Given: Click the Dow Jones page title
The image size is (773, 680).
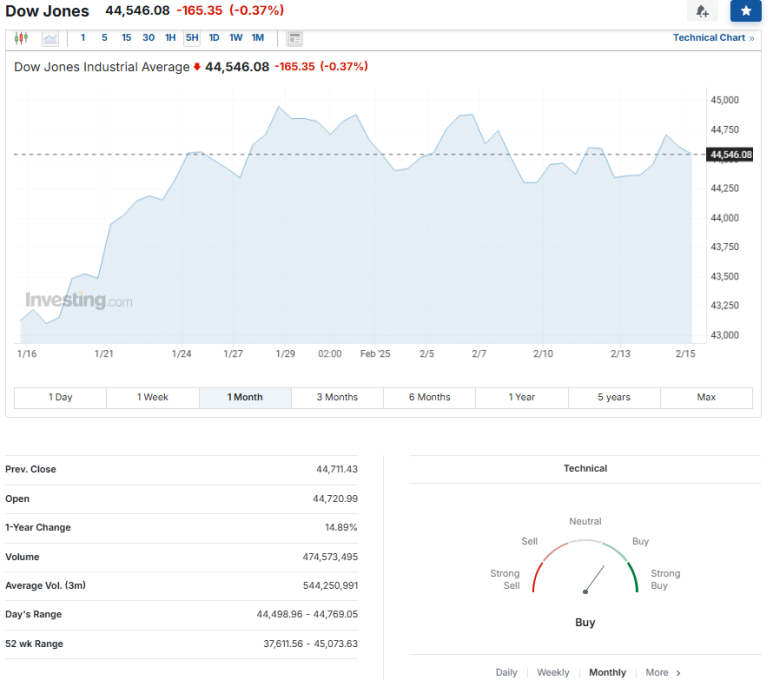Looking at the screenshot, I should coord(47,11).
